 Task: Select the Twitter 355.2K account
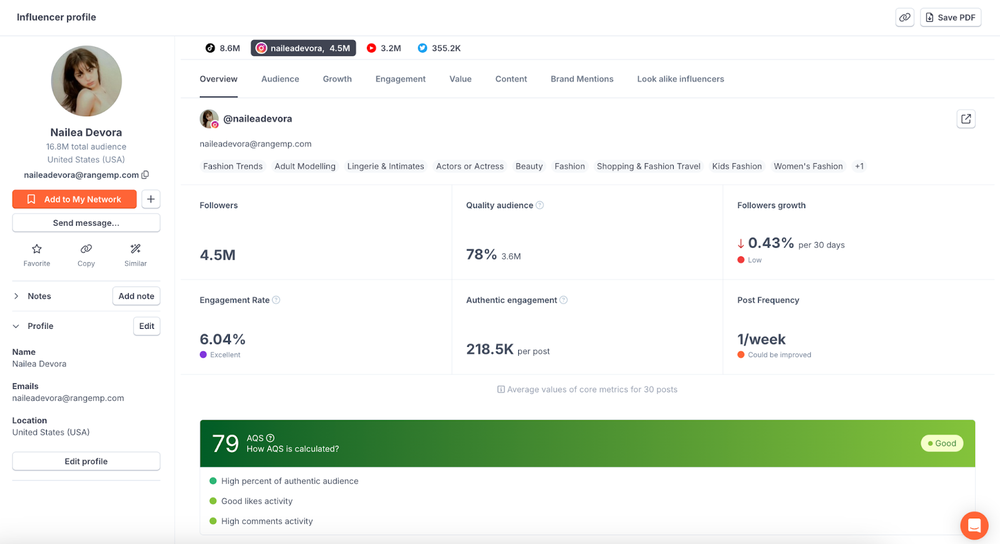439,48
